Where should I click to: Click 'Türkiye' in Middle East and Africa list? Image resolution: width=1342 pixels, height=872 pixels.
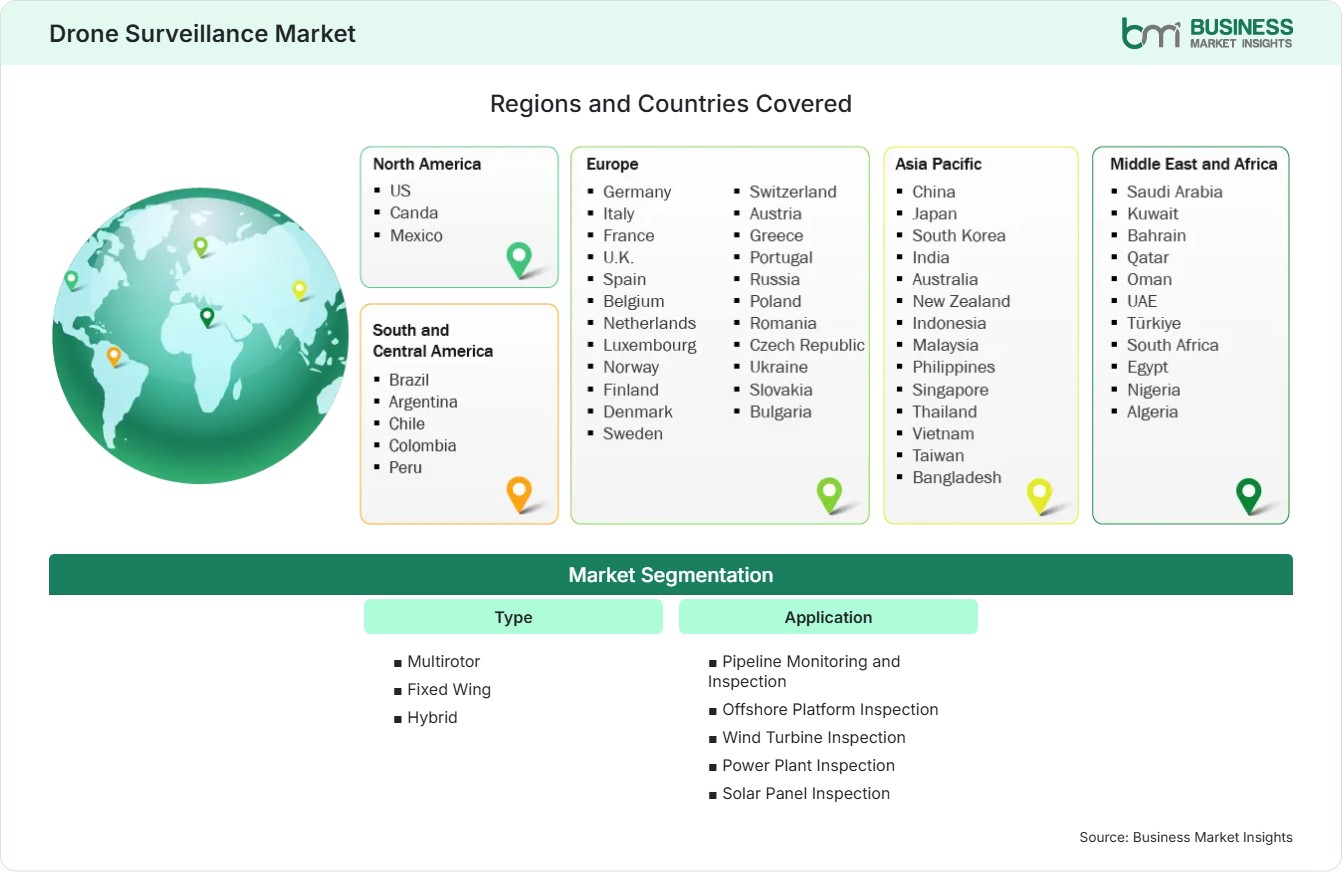1154,324
